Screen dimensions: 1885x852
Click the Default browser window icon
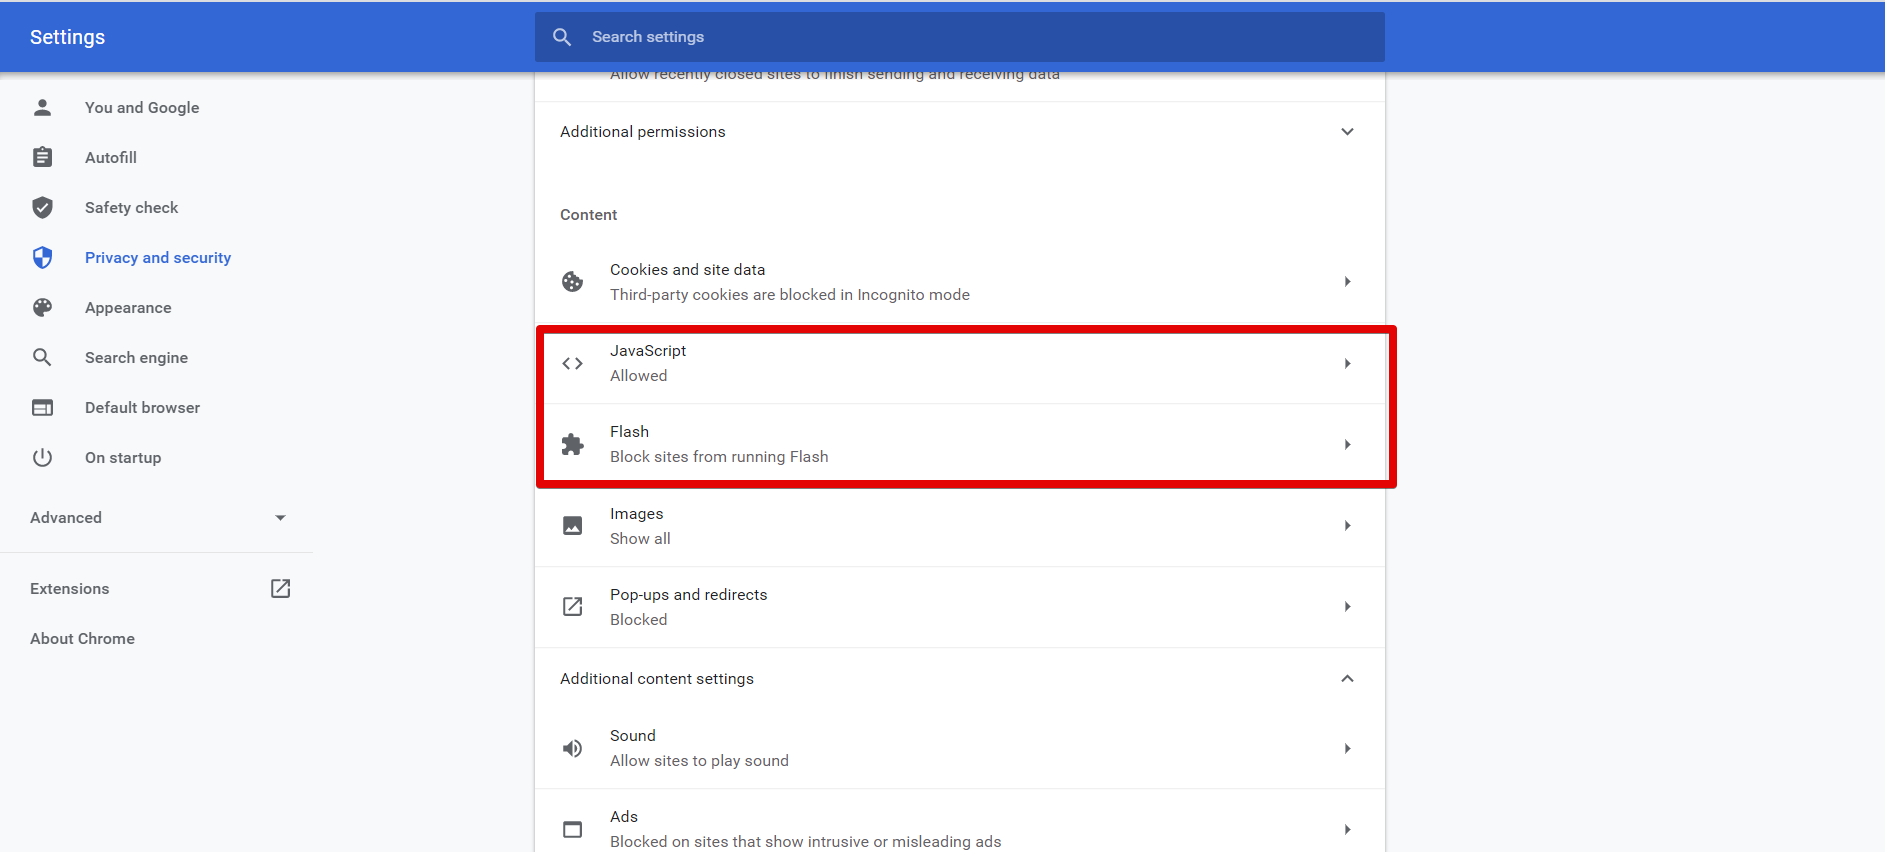pos(42,407)
